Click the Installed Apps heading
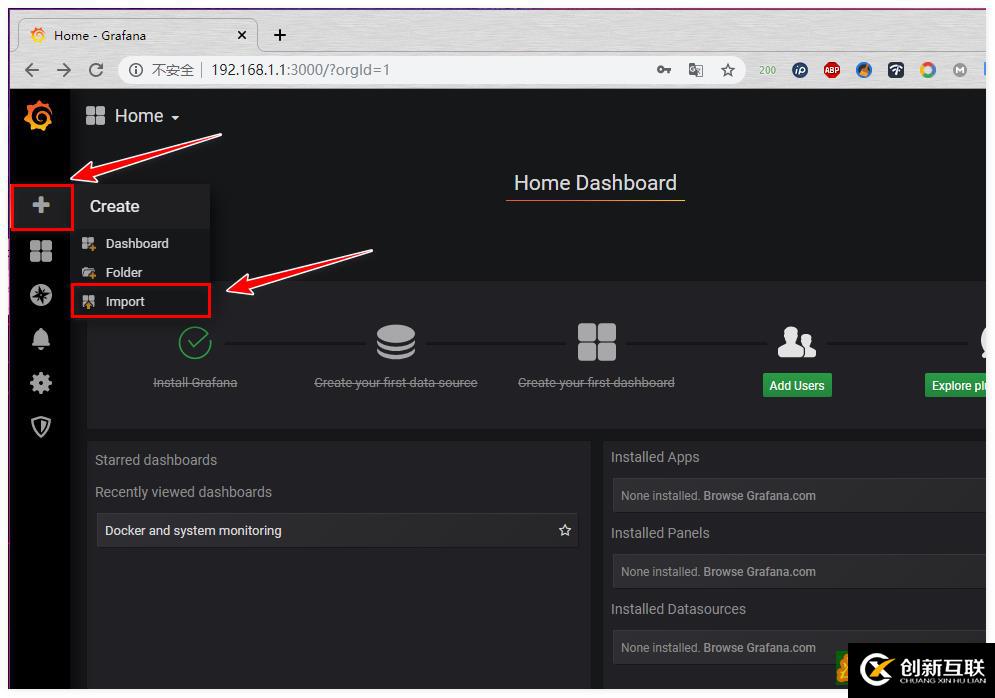Screen dimensions: 995x698 pos(655,457)
